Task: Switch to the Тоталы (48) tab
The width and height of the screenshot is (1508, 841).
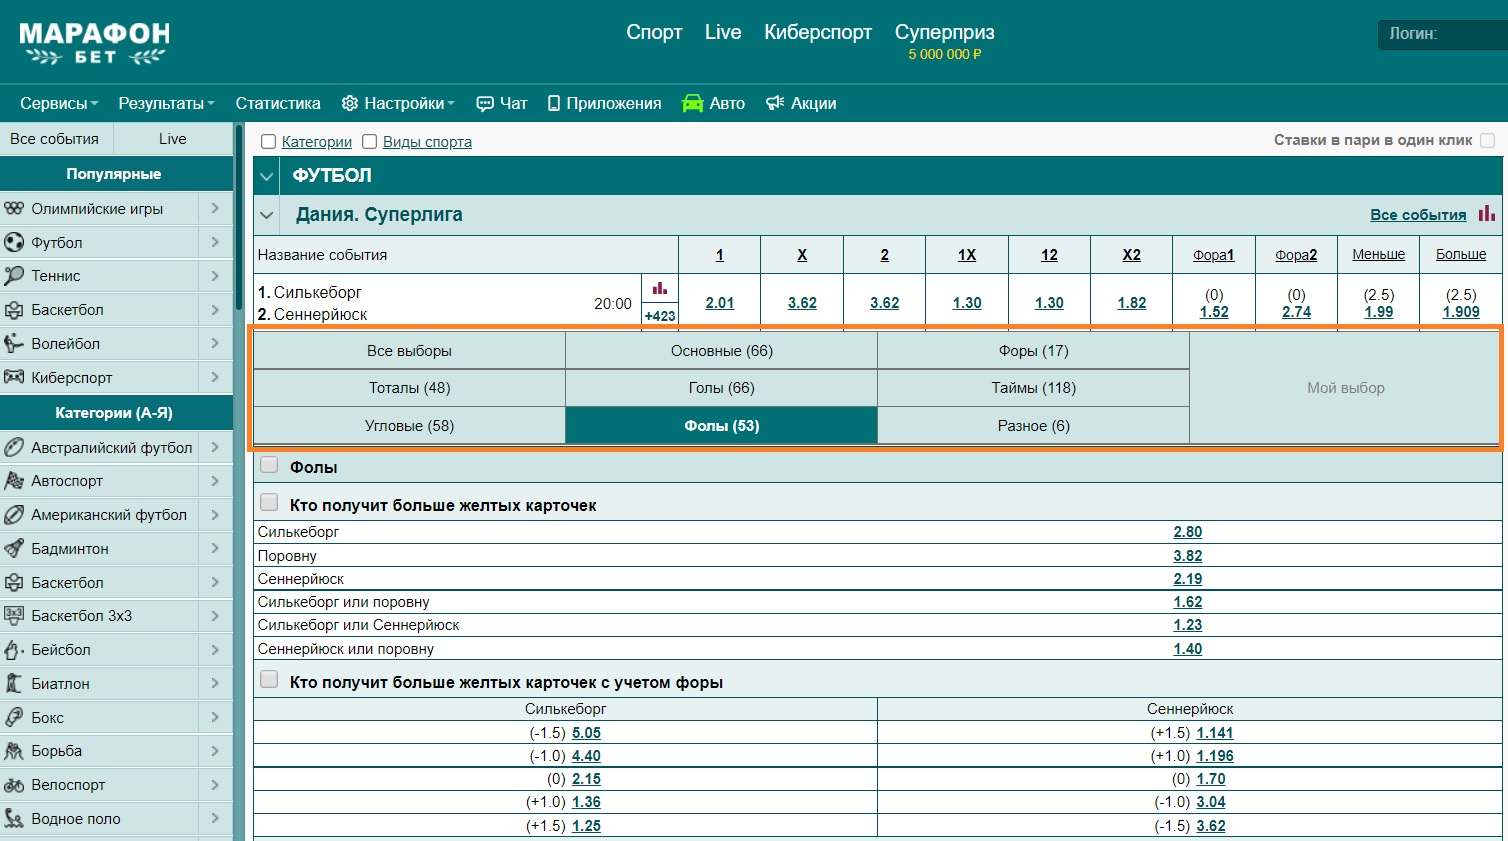Action: 410,388
